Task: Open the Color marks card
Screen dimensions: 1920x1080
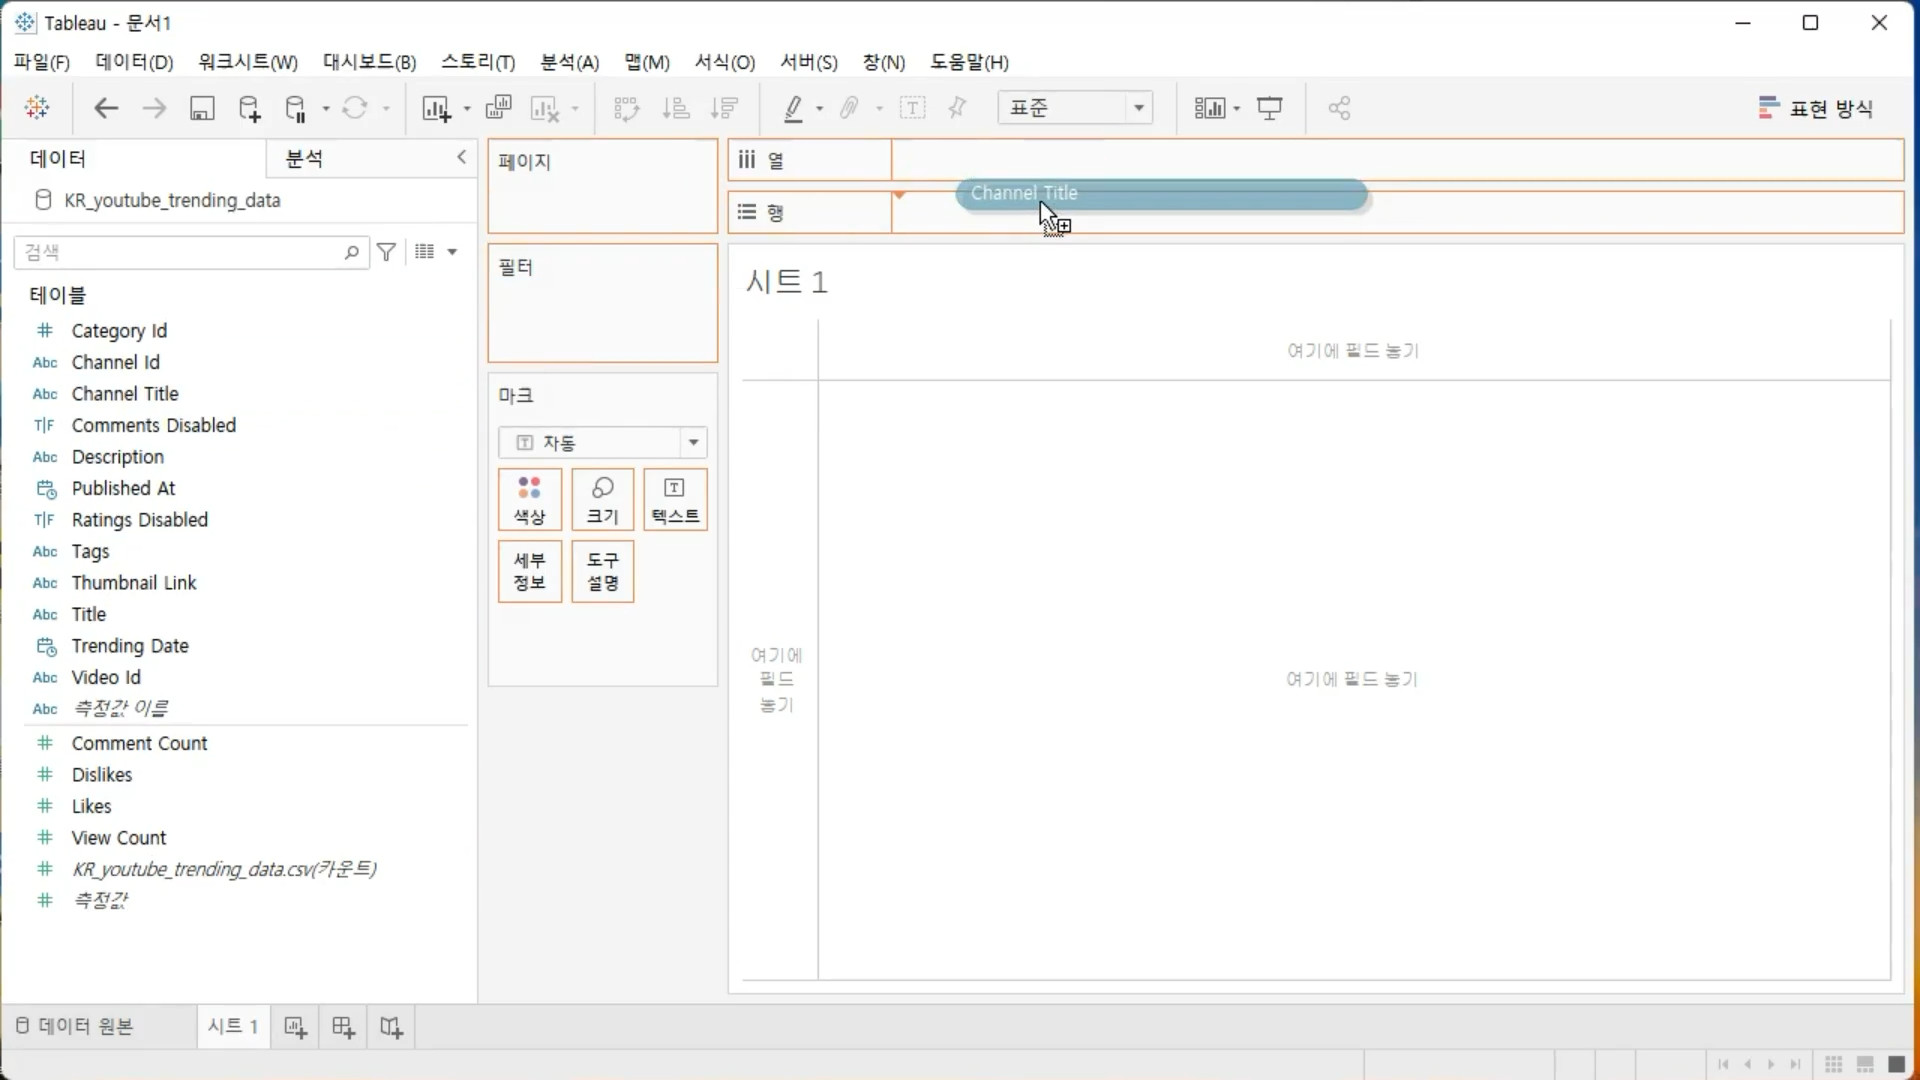Action: [x=529, y=499]
